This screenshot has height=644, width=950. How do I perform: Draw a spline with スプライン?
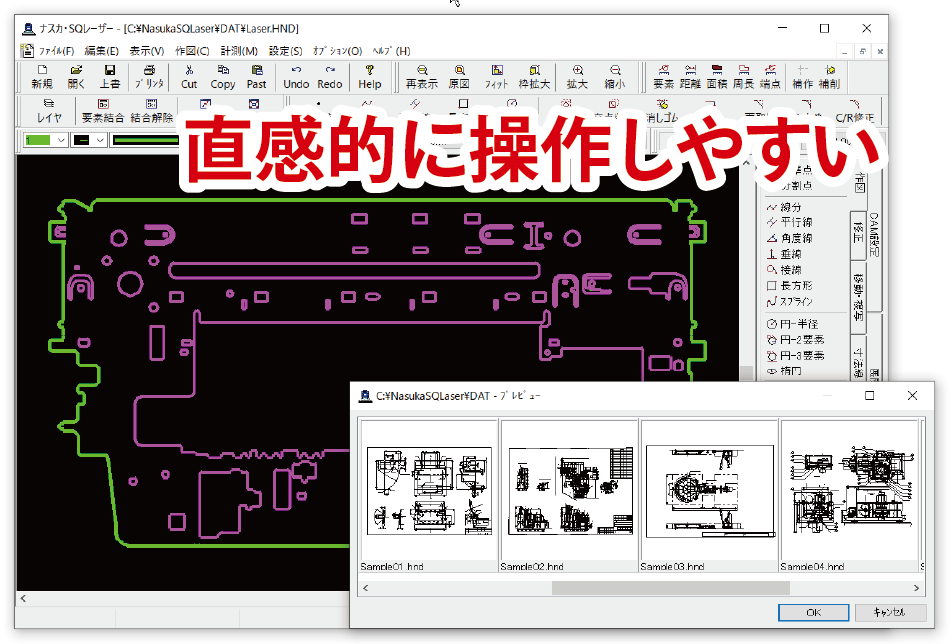789,301
